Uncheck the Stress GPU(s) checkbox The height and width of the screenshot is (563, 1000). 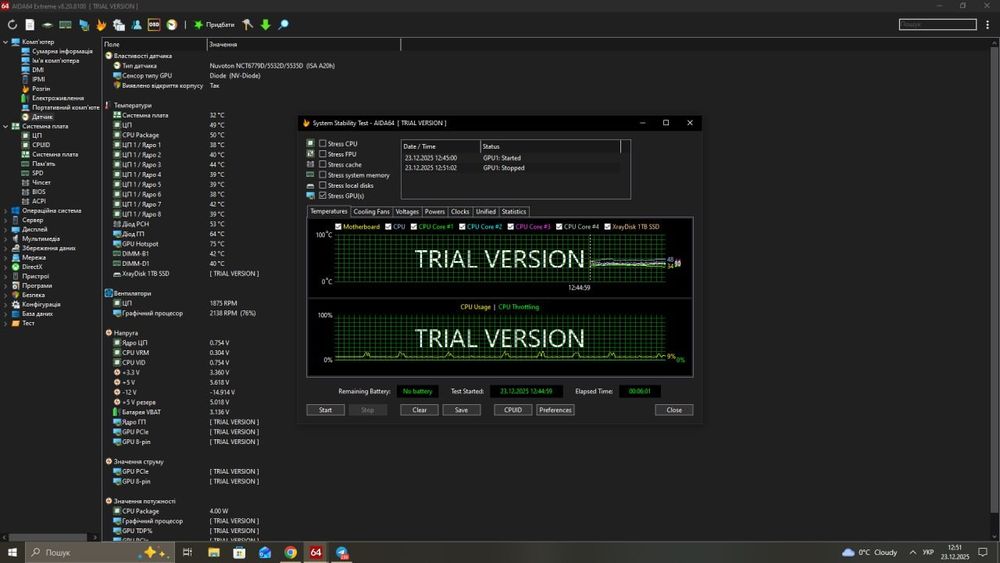point(322,196)
